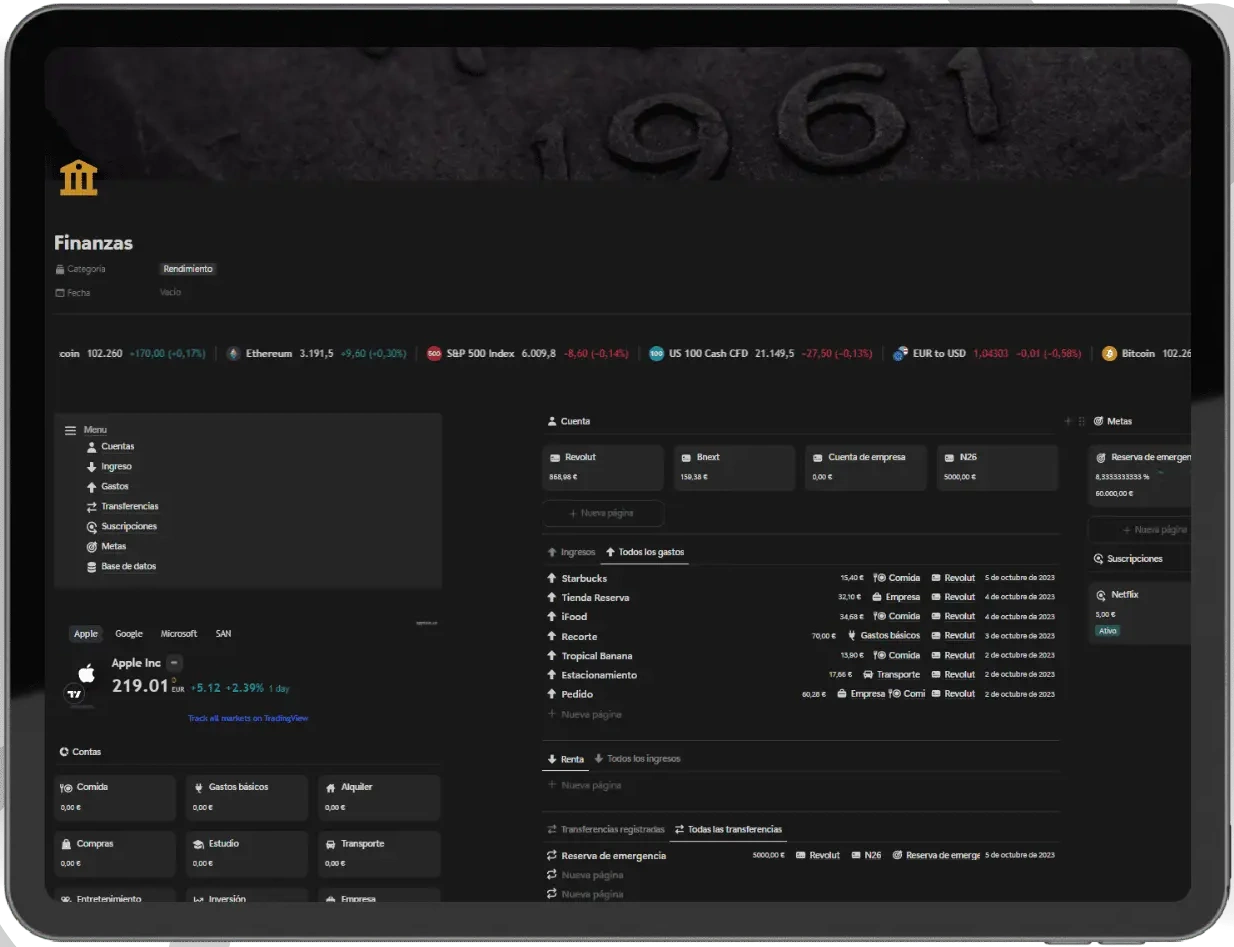The width and height of the screenshot is (1234, 947).
Task: Click the Bitcoin ticker icon
Action: [1109, 354]
